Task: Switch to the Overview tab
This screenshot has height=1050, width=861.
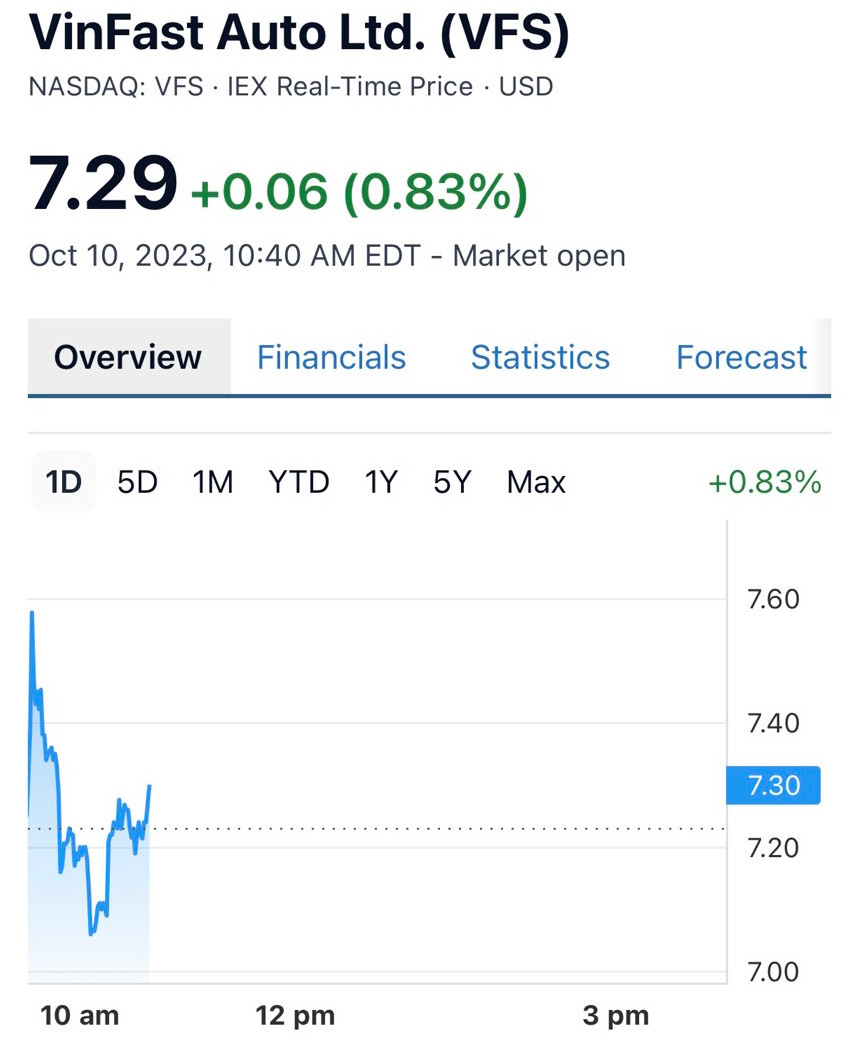Action: click(128, 357)
